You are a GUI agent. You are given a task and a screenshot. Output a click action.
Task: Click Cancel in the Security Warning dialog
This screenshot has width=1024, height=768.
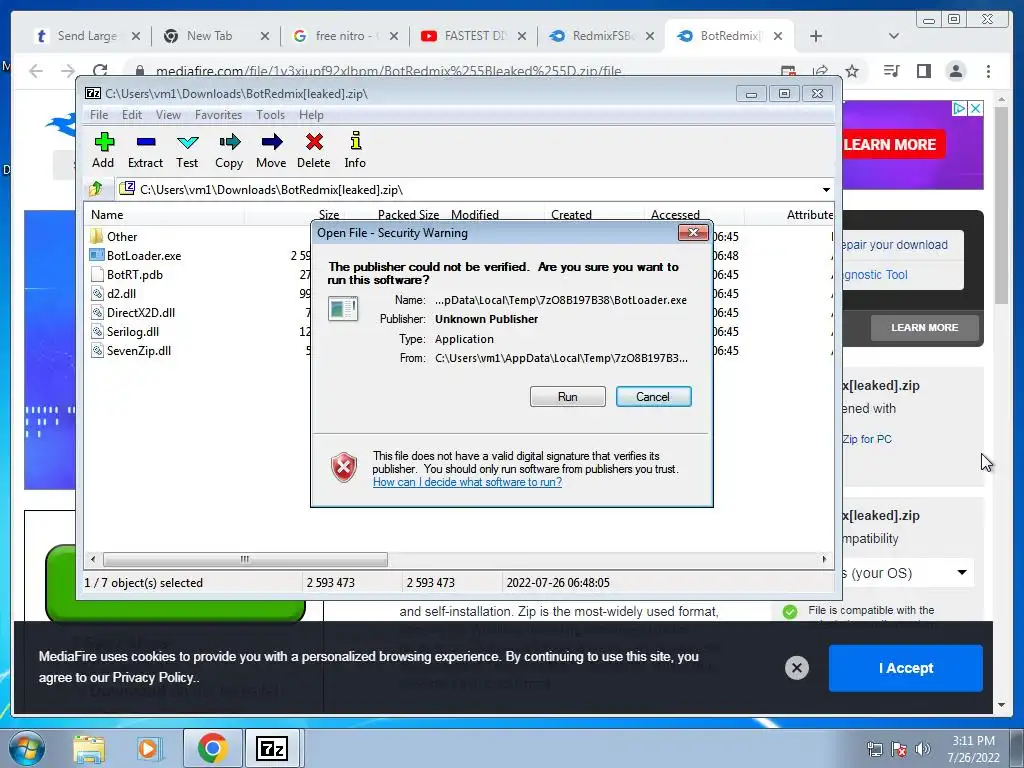653,396
